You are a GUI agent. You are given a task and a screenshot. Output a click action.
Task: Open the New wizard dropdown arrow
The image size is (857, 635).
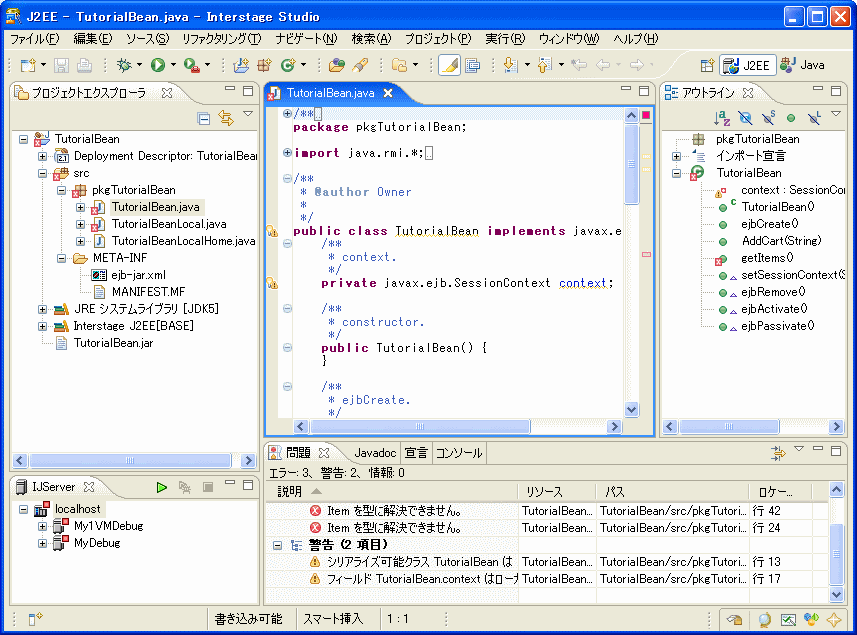(43, 66)
